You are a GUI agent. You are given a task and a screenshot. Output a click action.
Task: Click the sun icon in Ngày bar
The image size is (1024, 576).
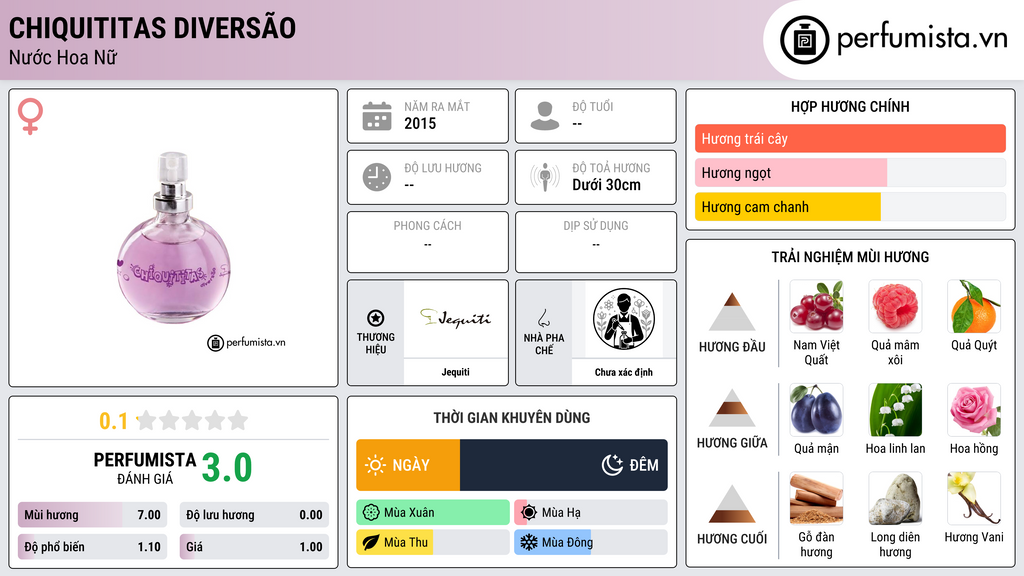coord(376,465)
